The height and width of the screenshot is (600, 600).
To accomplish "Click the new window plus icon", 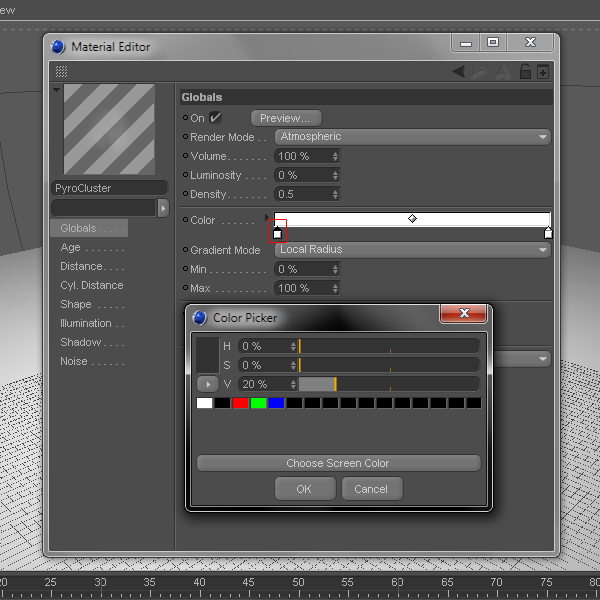I will coord(543,72).
